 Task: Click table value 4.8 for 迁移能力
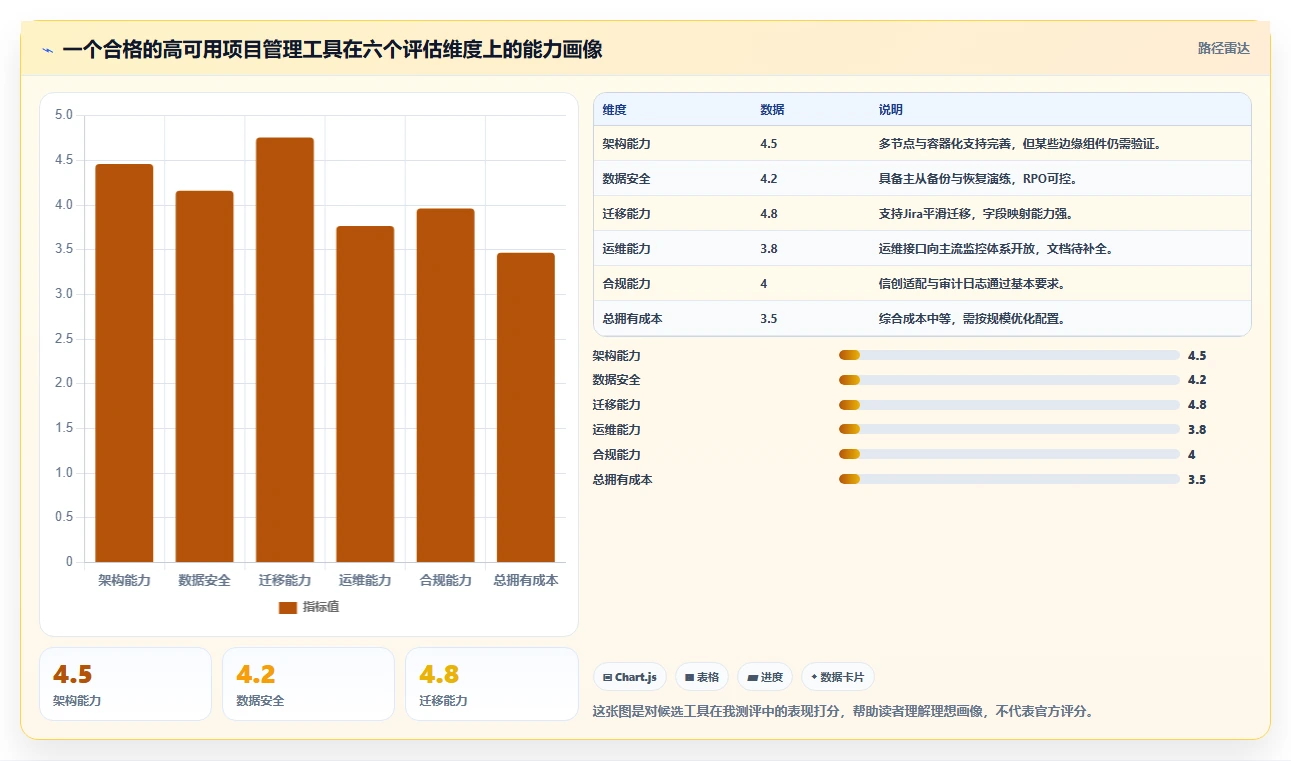[x=769, y=214]
